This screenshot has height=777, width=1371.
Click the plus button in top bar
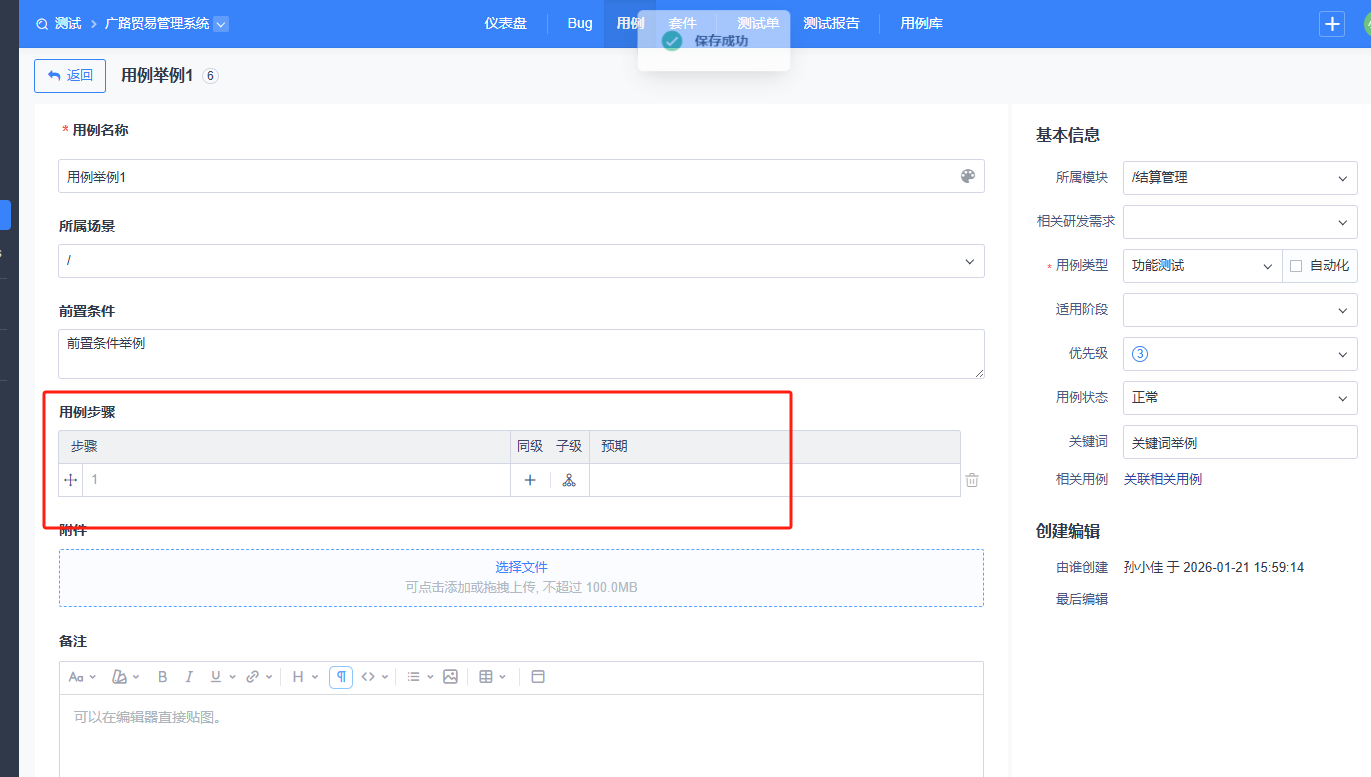coord(1332,24)
